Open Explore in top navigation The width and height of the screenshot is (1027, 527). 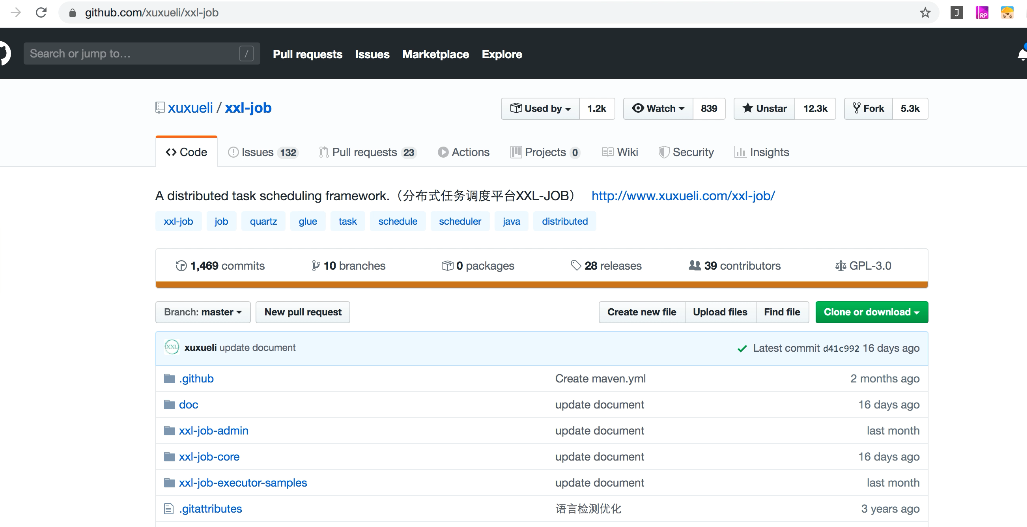click(502, 54)
